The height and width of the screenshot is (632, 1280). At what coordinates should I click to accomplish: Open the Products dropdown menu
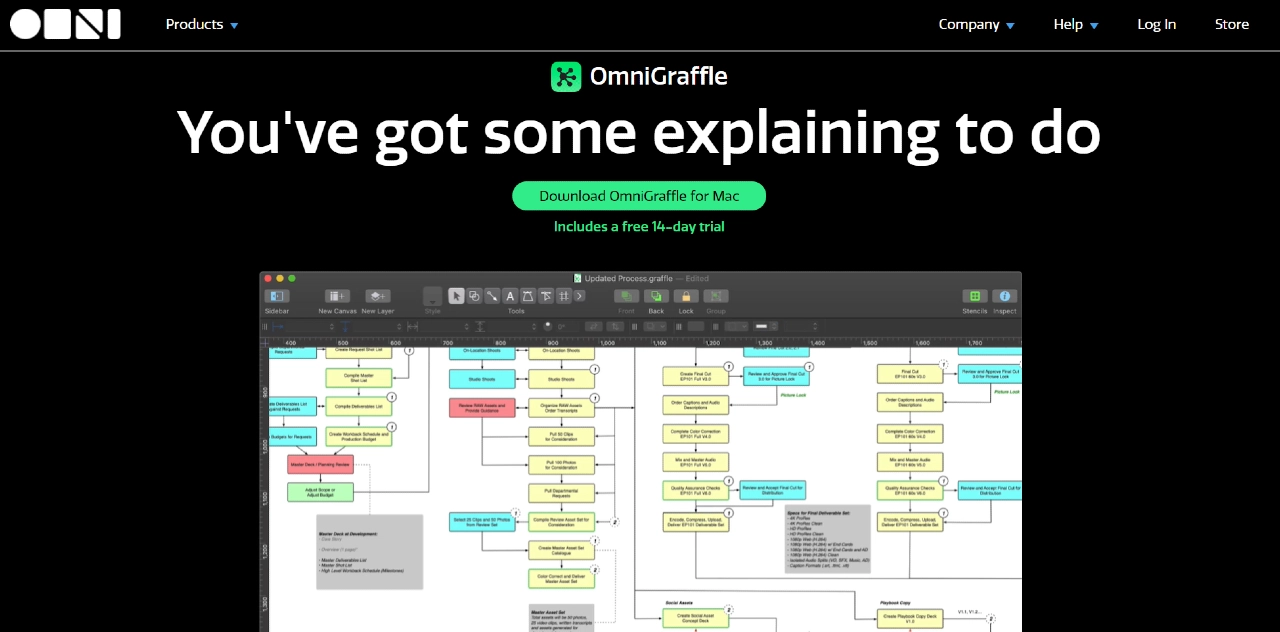(202, 25)
